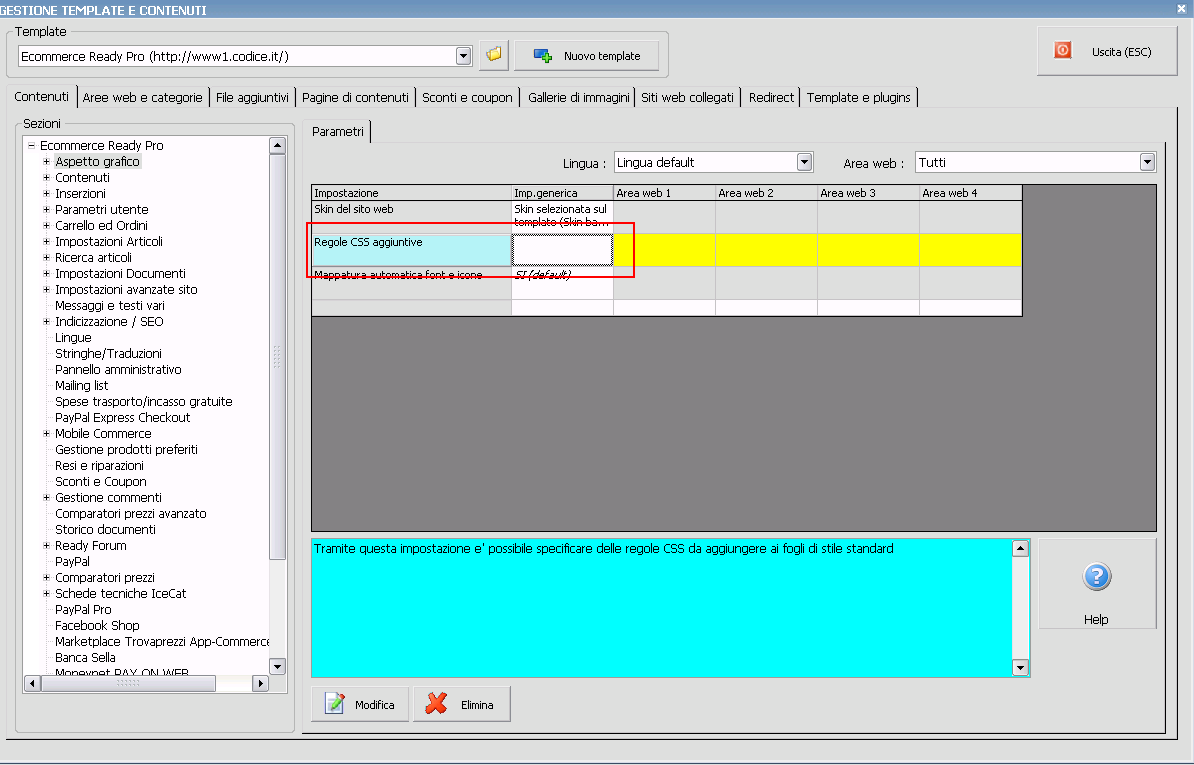
Task: Expand the Inserzioni tree node
Action: click(46, 193)
